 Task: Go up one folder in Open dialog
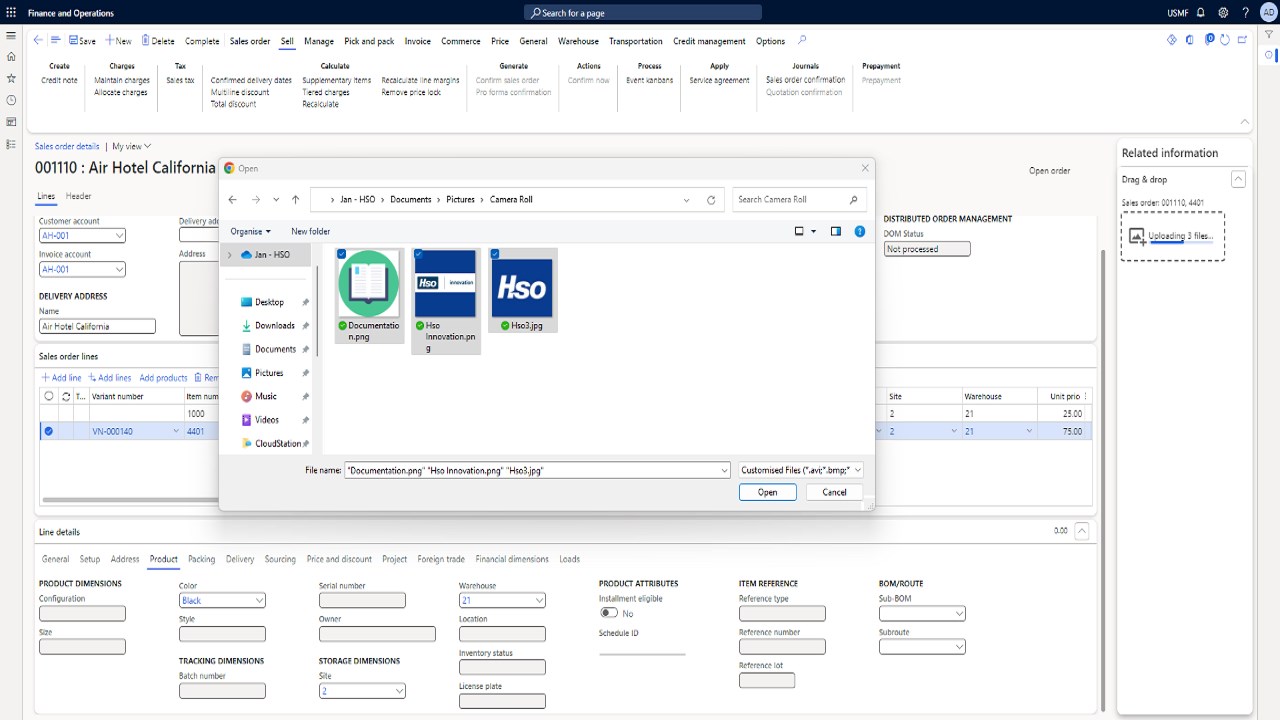click(x=295, y=200)
